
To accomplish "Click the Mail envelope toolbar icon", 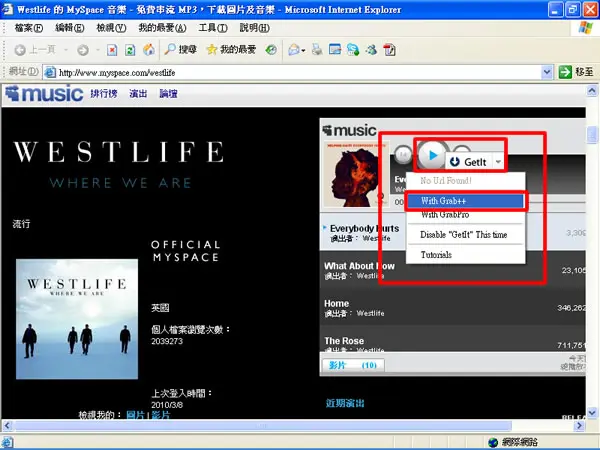I will 294,50.
